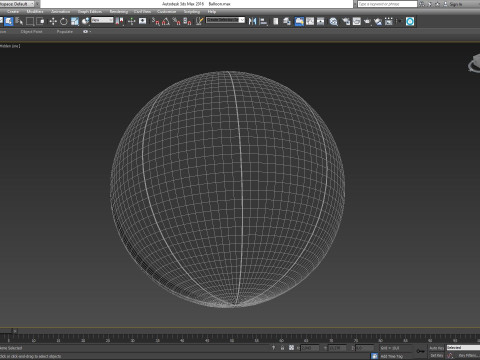Click the ViewCube in the viewport
The image size is (480, 360).
click(x=474, y=63)
